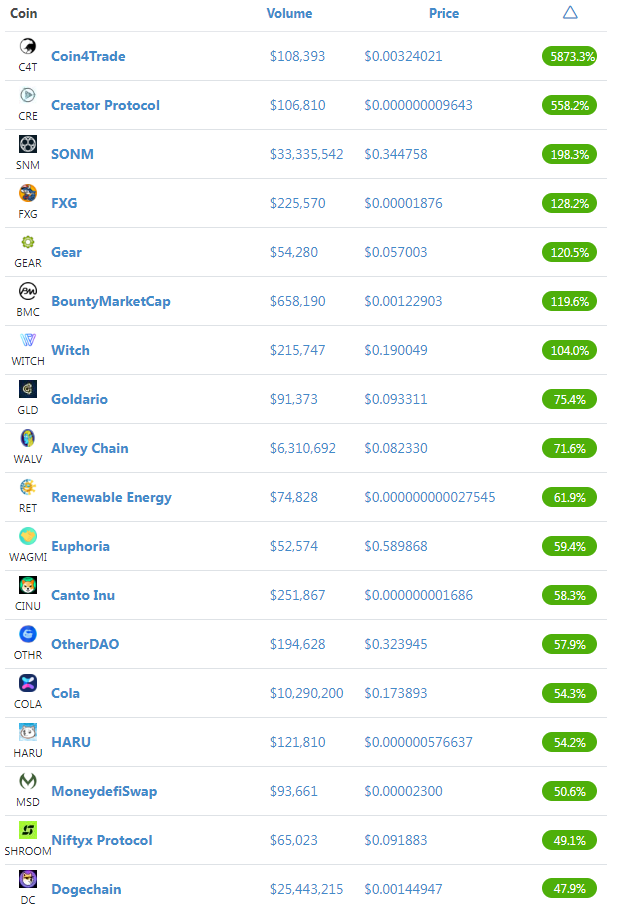Screen dimensions: 628x911
Task: Click the Euphoria volume value $52,574
Action: tap(293, 546)
